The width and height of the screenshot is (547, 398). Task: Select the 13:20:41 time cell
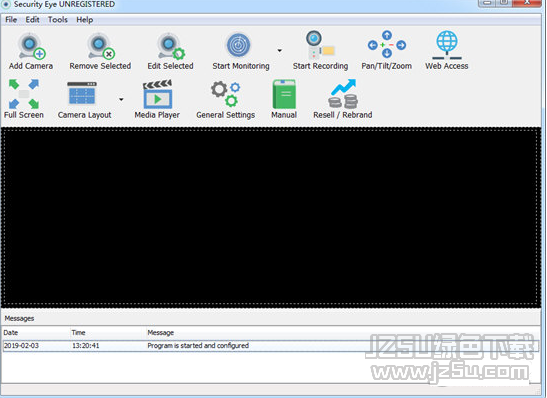pyautogui.click(x=86, y=346)
